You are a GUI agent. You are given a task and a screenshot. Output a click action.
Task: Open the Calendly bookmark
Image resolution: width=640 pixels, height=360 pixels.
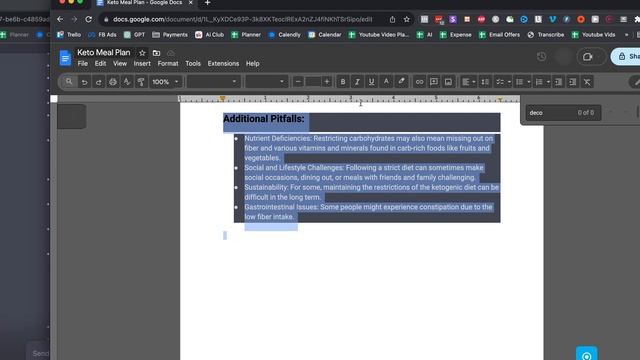coord(284,35)
